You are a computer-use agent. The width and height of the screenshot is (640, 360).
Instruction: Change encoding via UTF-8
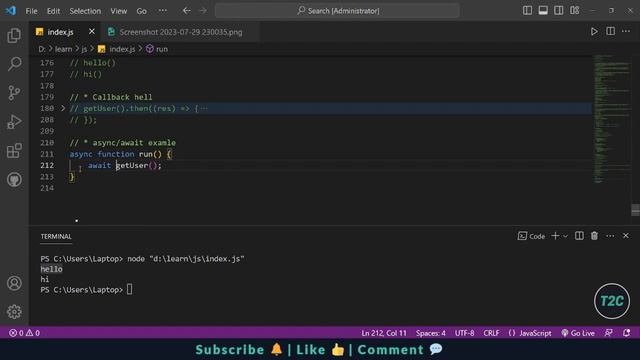click(x=464, y=333)
